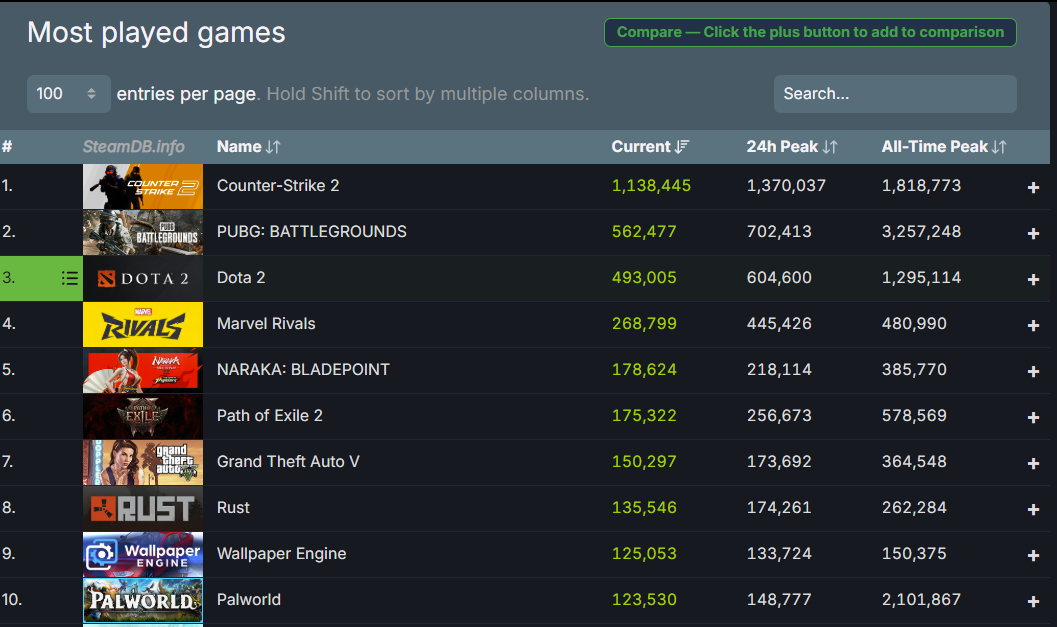This screenshot has height=627, width=1057.
Task: Click the plus button for NARAKA: BLADEPOINT
Action: (x=1033, y=371)
